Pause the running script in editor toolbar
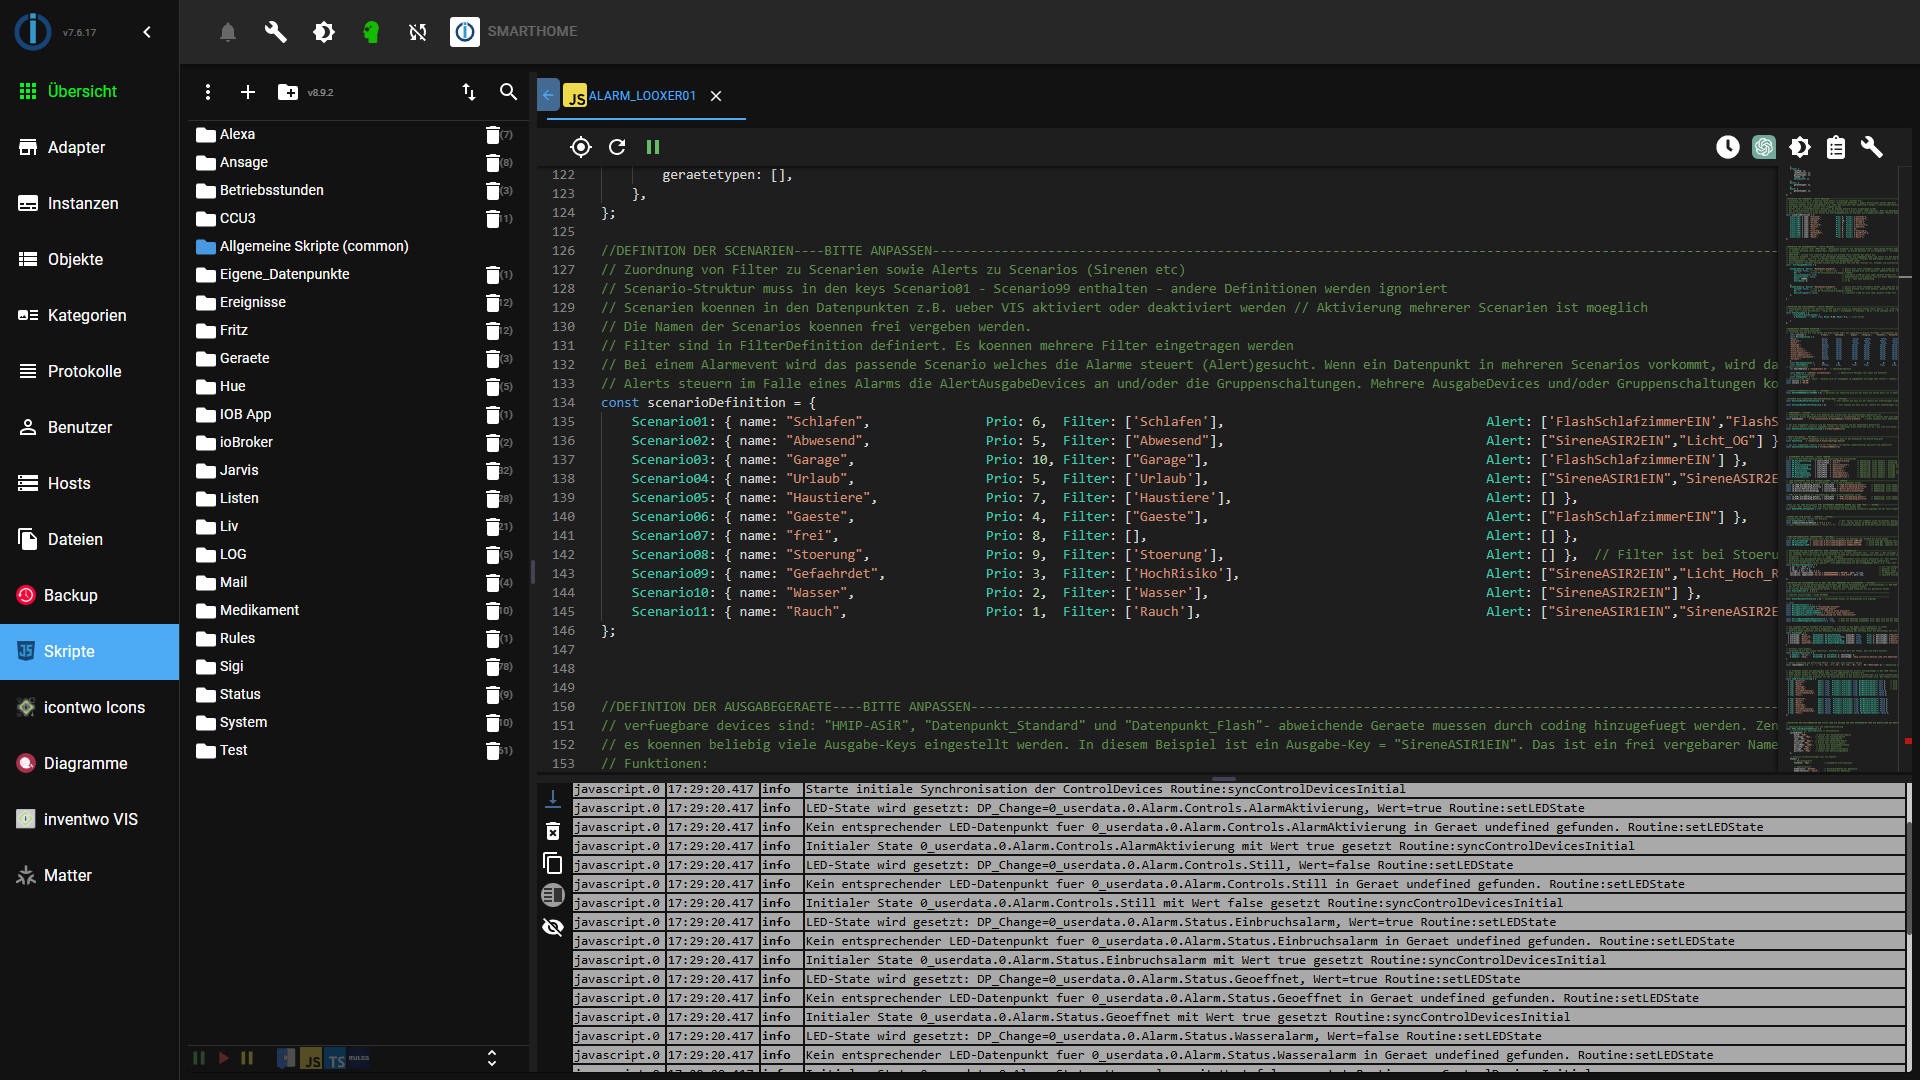Viewport: 1920px width, 1080px height. tap(653, 148)
